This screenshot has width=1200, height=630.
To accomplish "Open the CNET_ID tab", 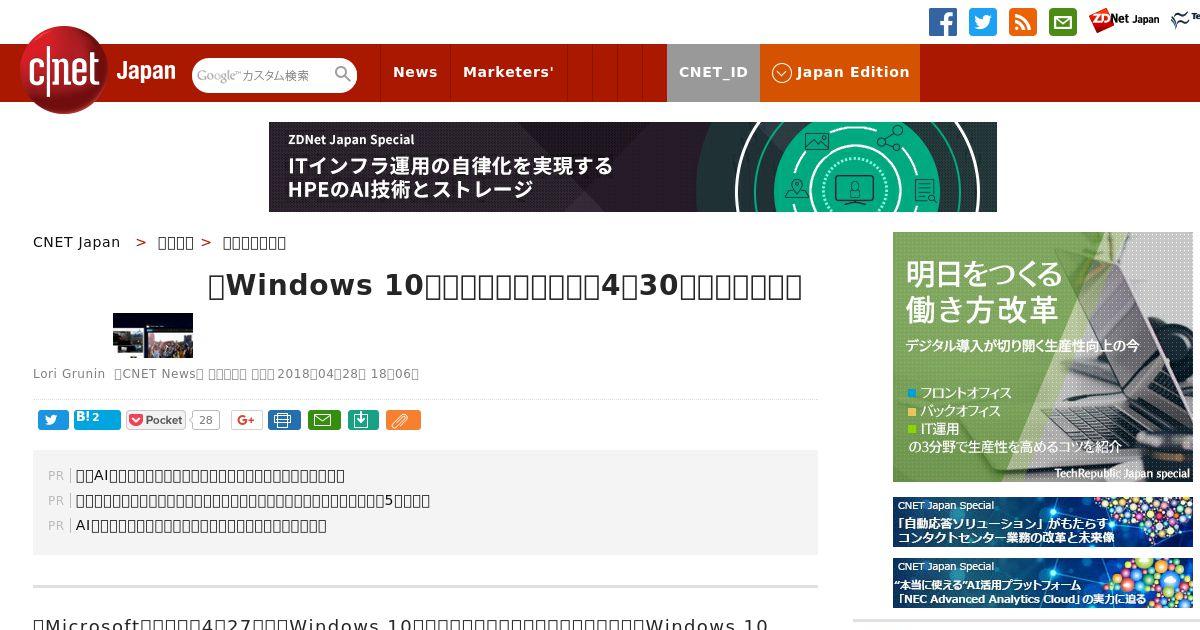I will tap(713, 72).
